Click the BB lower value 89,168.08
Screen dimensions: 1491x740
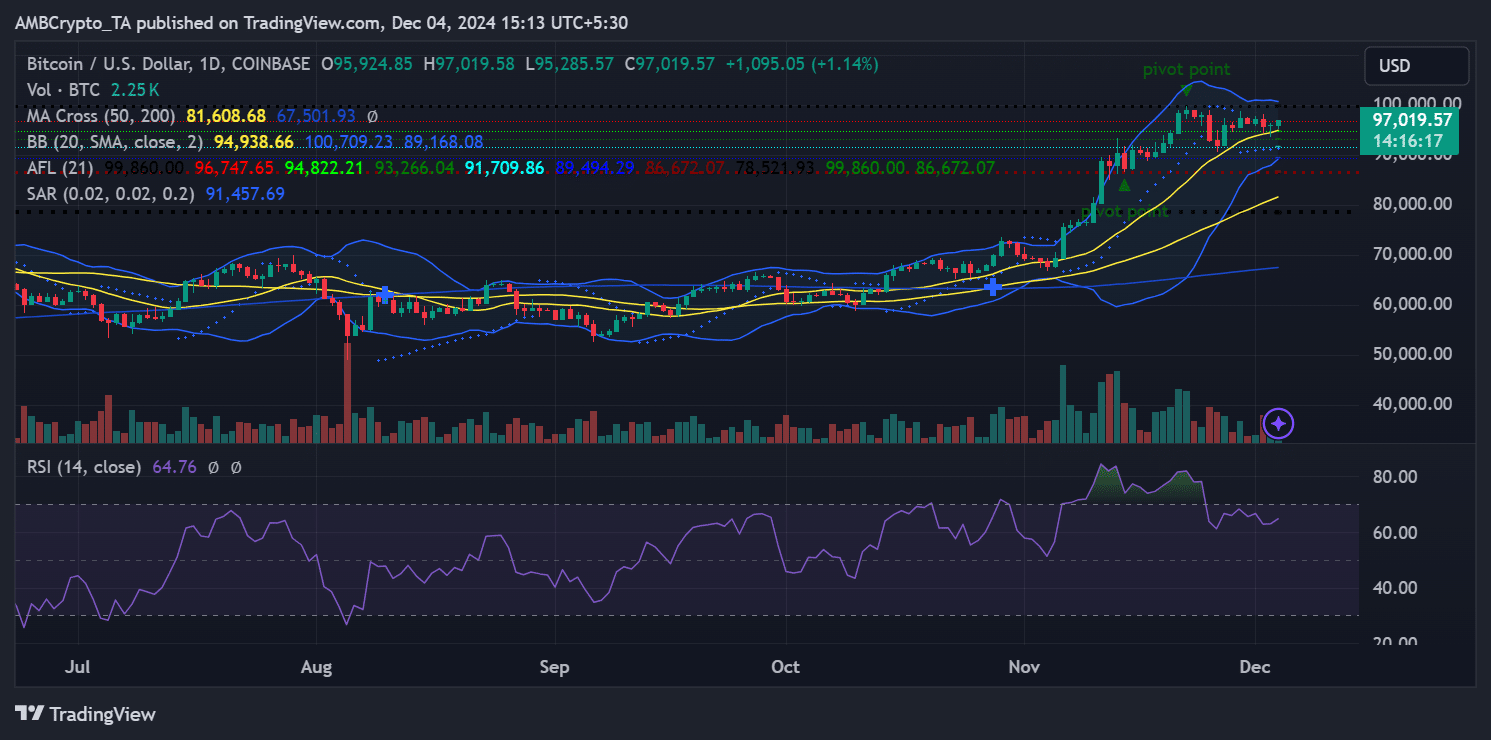(x=443, y=142)
